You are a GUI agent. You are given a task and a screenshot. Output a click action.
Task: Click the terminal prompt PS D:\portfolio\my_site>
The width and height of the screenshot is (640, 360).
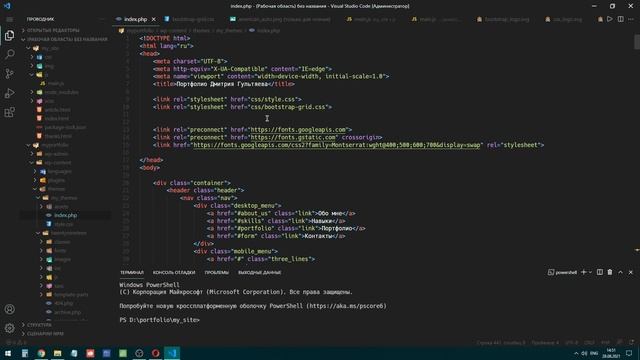coord(160,320)
